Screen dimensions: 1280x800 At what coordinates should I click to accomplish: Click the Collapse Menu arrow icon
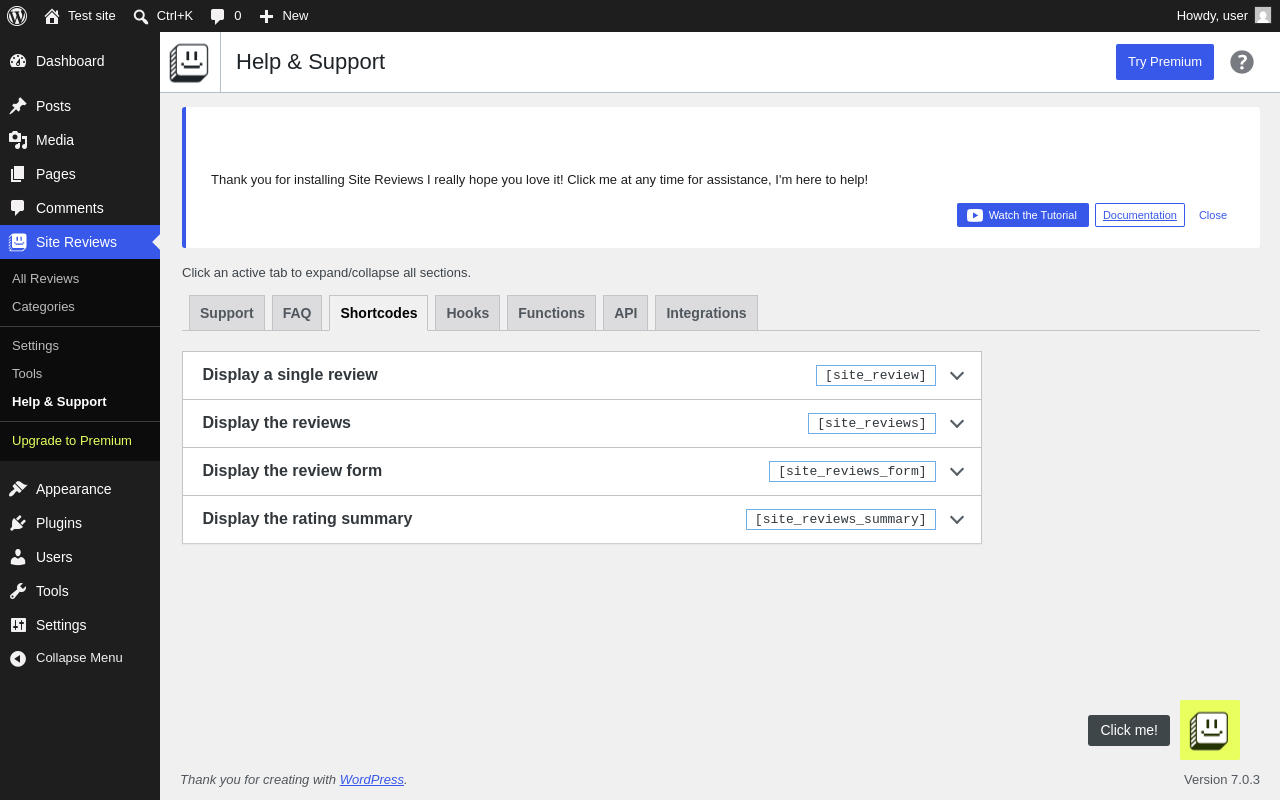coord(18,658)
